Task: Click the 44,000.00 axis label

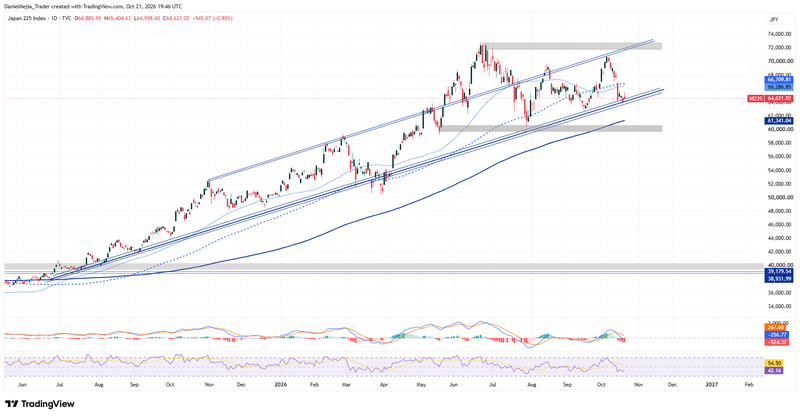Action: point(779,238)
